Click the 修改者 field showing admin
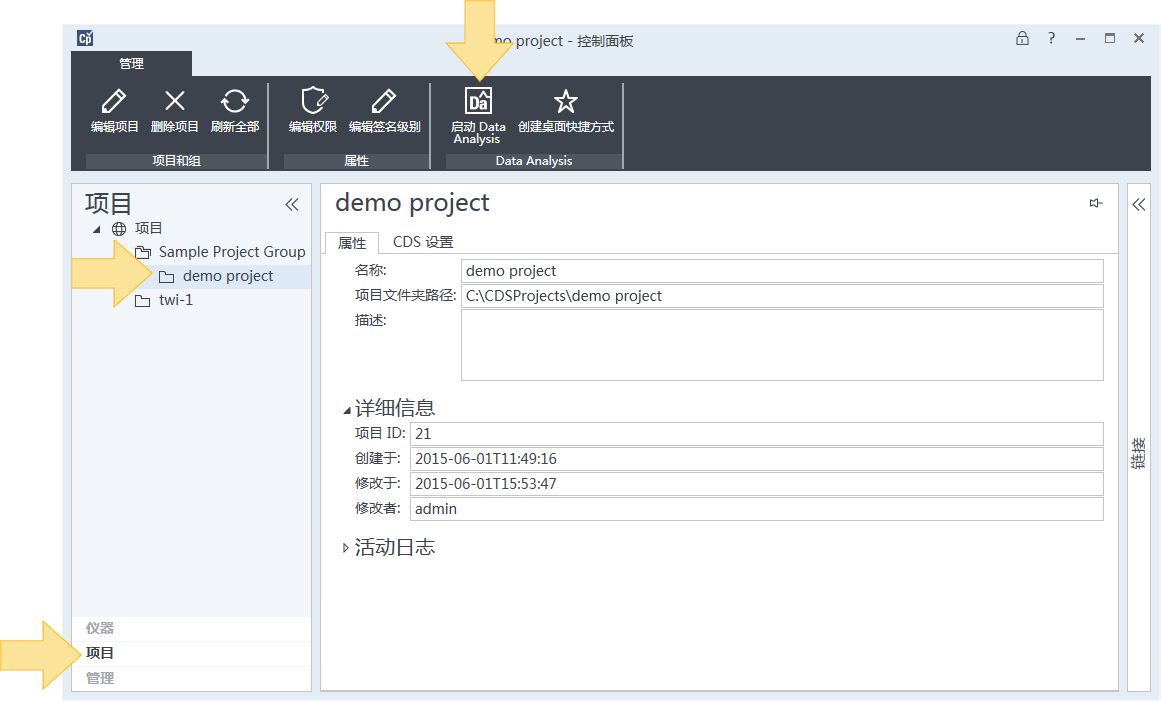This screenshot has height=701, width=1161. tap(757, 509)
